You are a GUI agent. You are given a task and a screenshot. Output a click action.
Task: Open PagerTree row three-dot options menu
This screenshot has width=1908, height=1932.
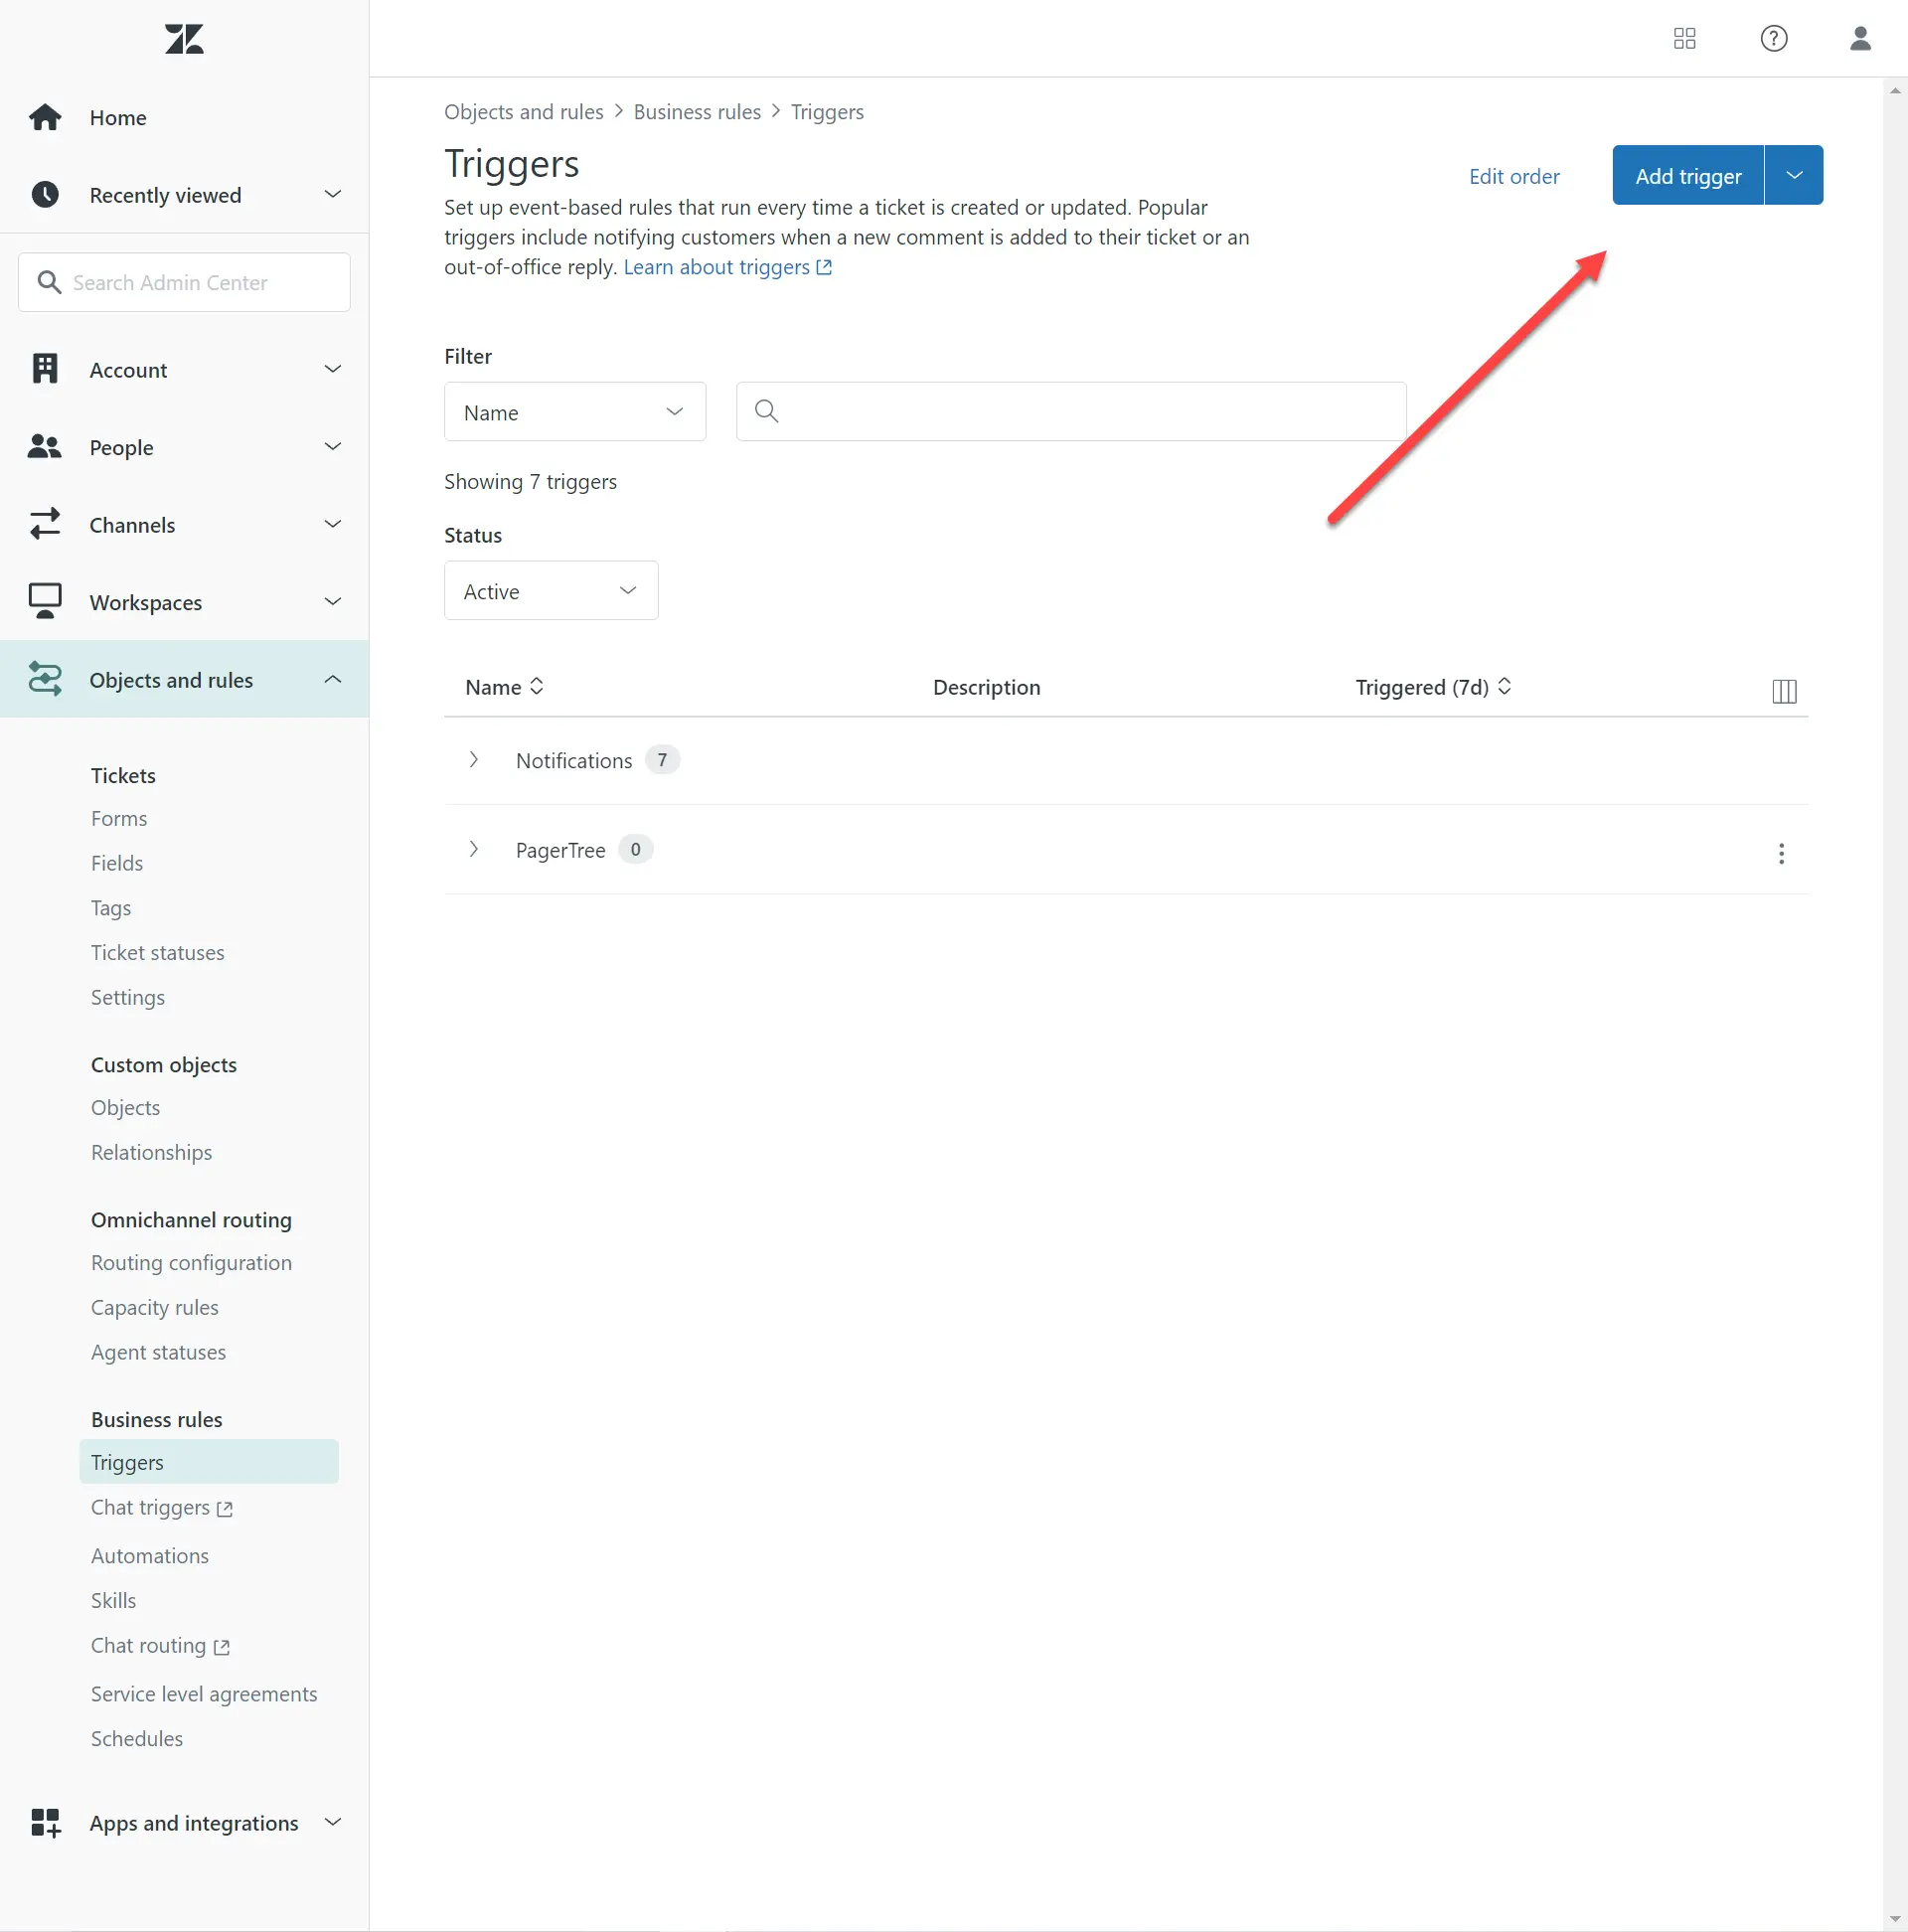tap(1780, 853)
